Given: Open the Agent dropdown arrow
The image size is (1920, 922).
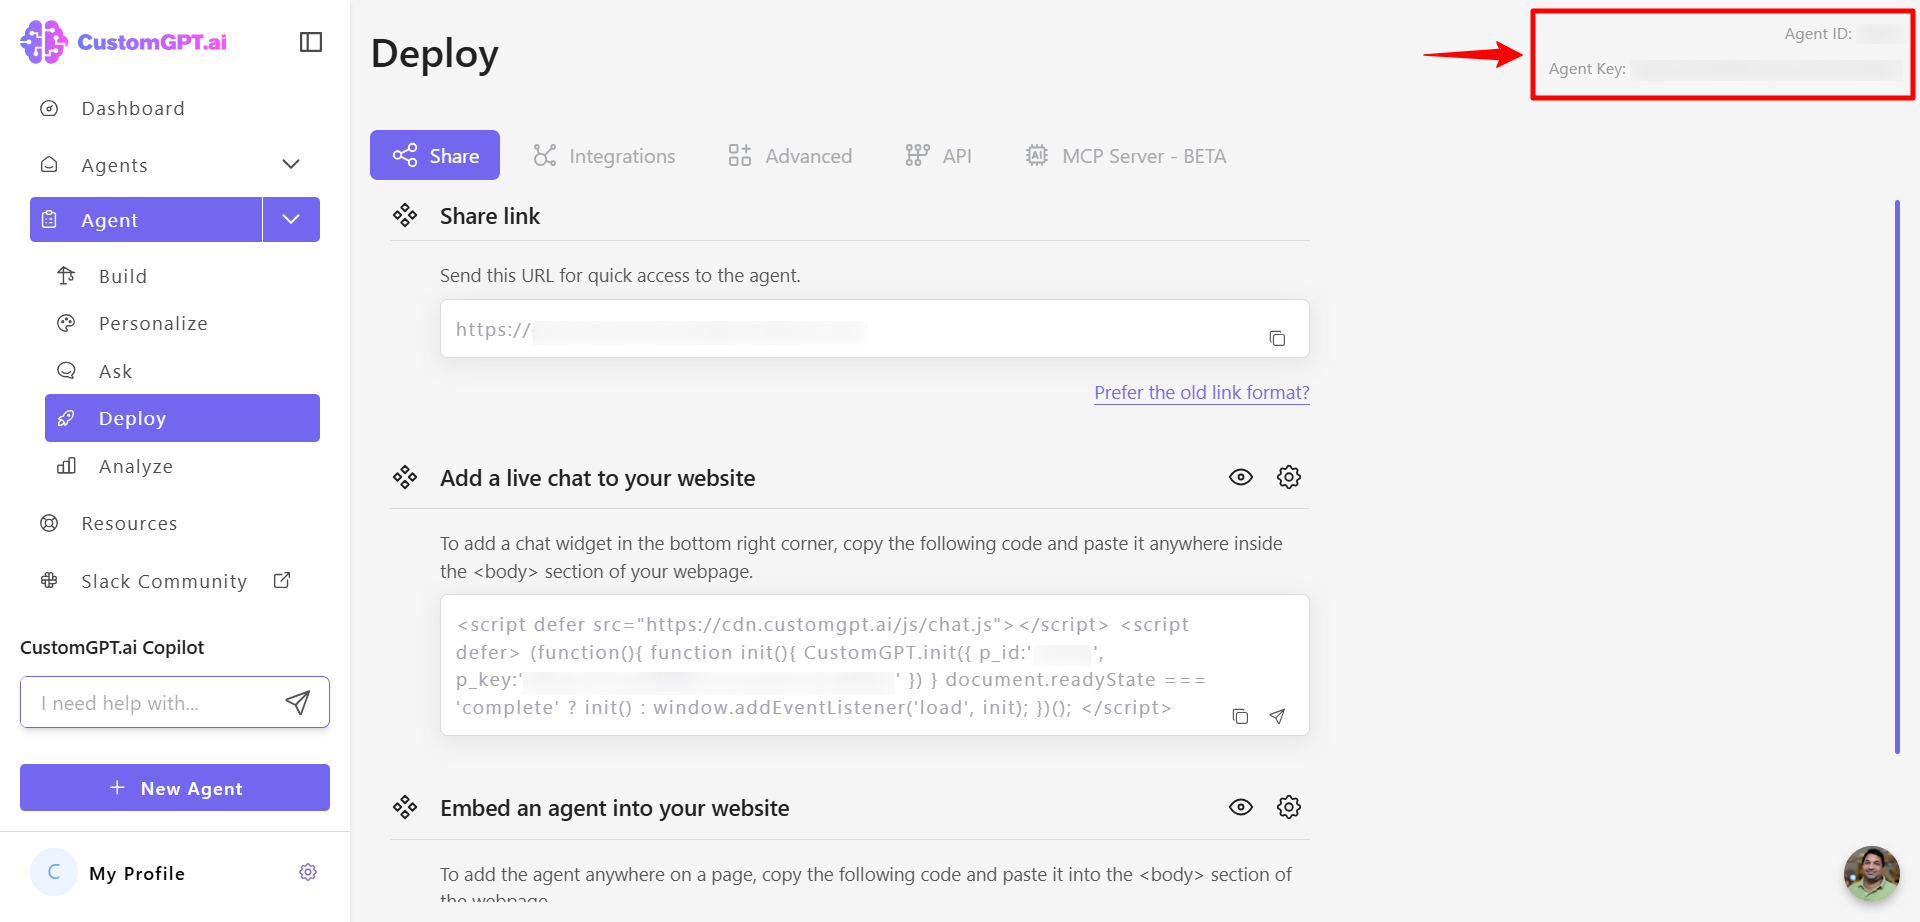Looking at the screenshot, I should pyautogui.click(x=291, y=220).
